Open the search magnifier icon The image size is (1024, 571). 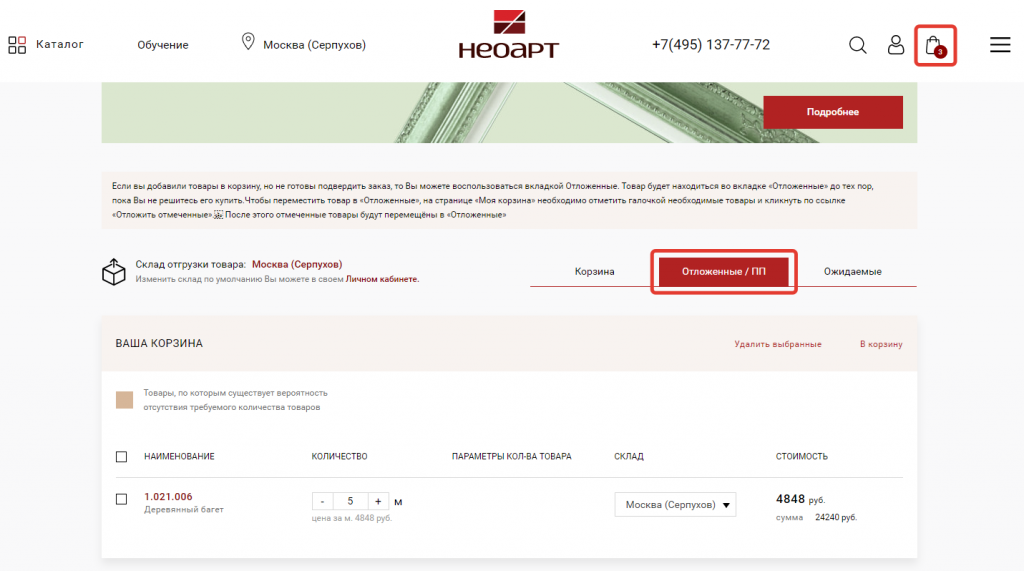tap(857, 44)
